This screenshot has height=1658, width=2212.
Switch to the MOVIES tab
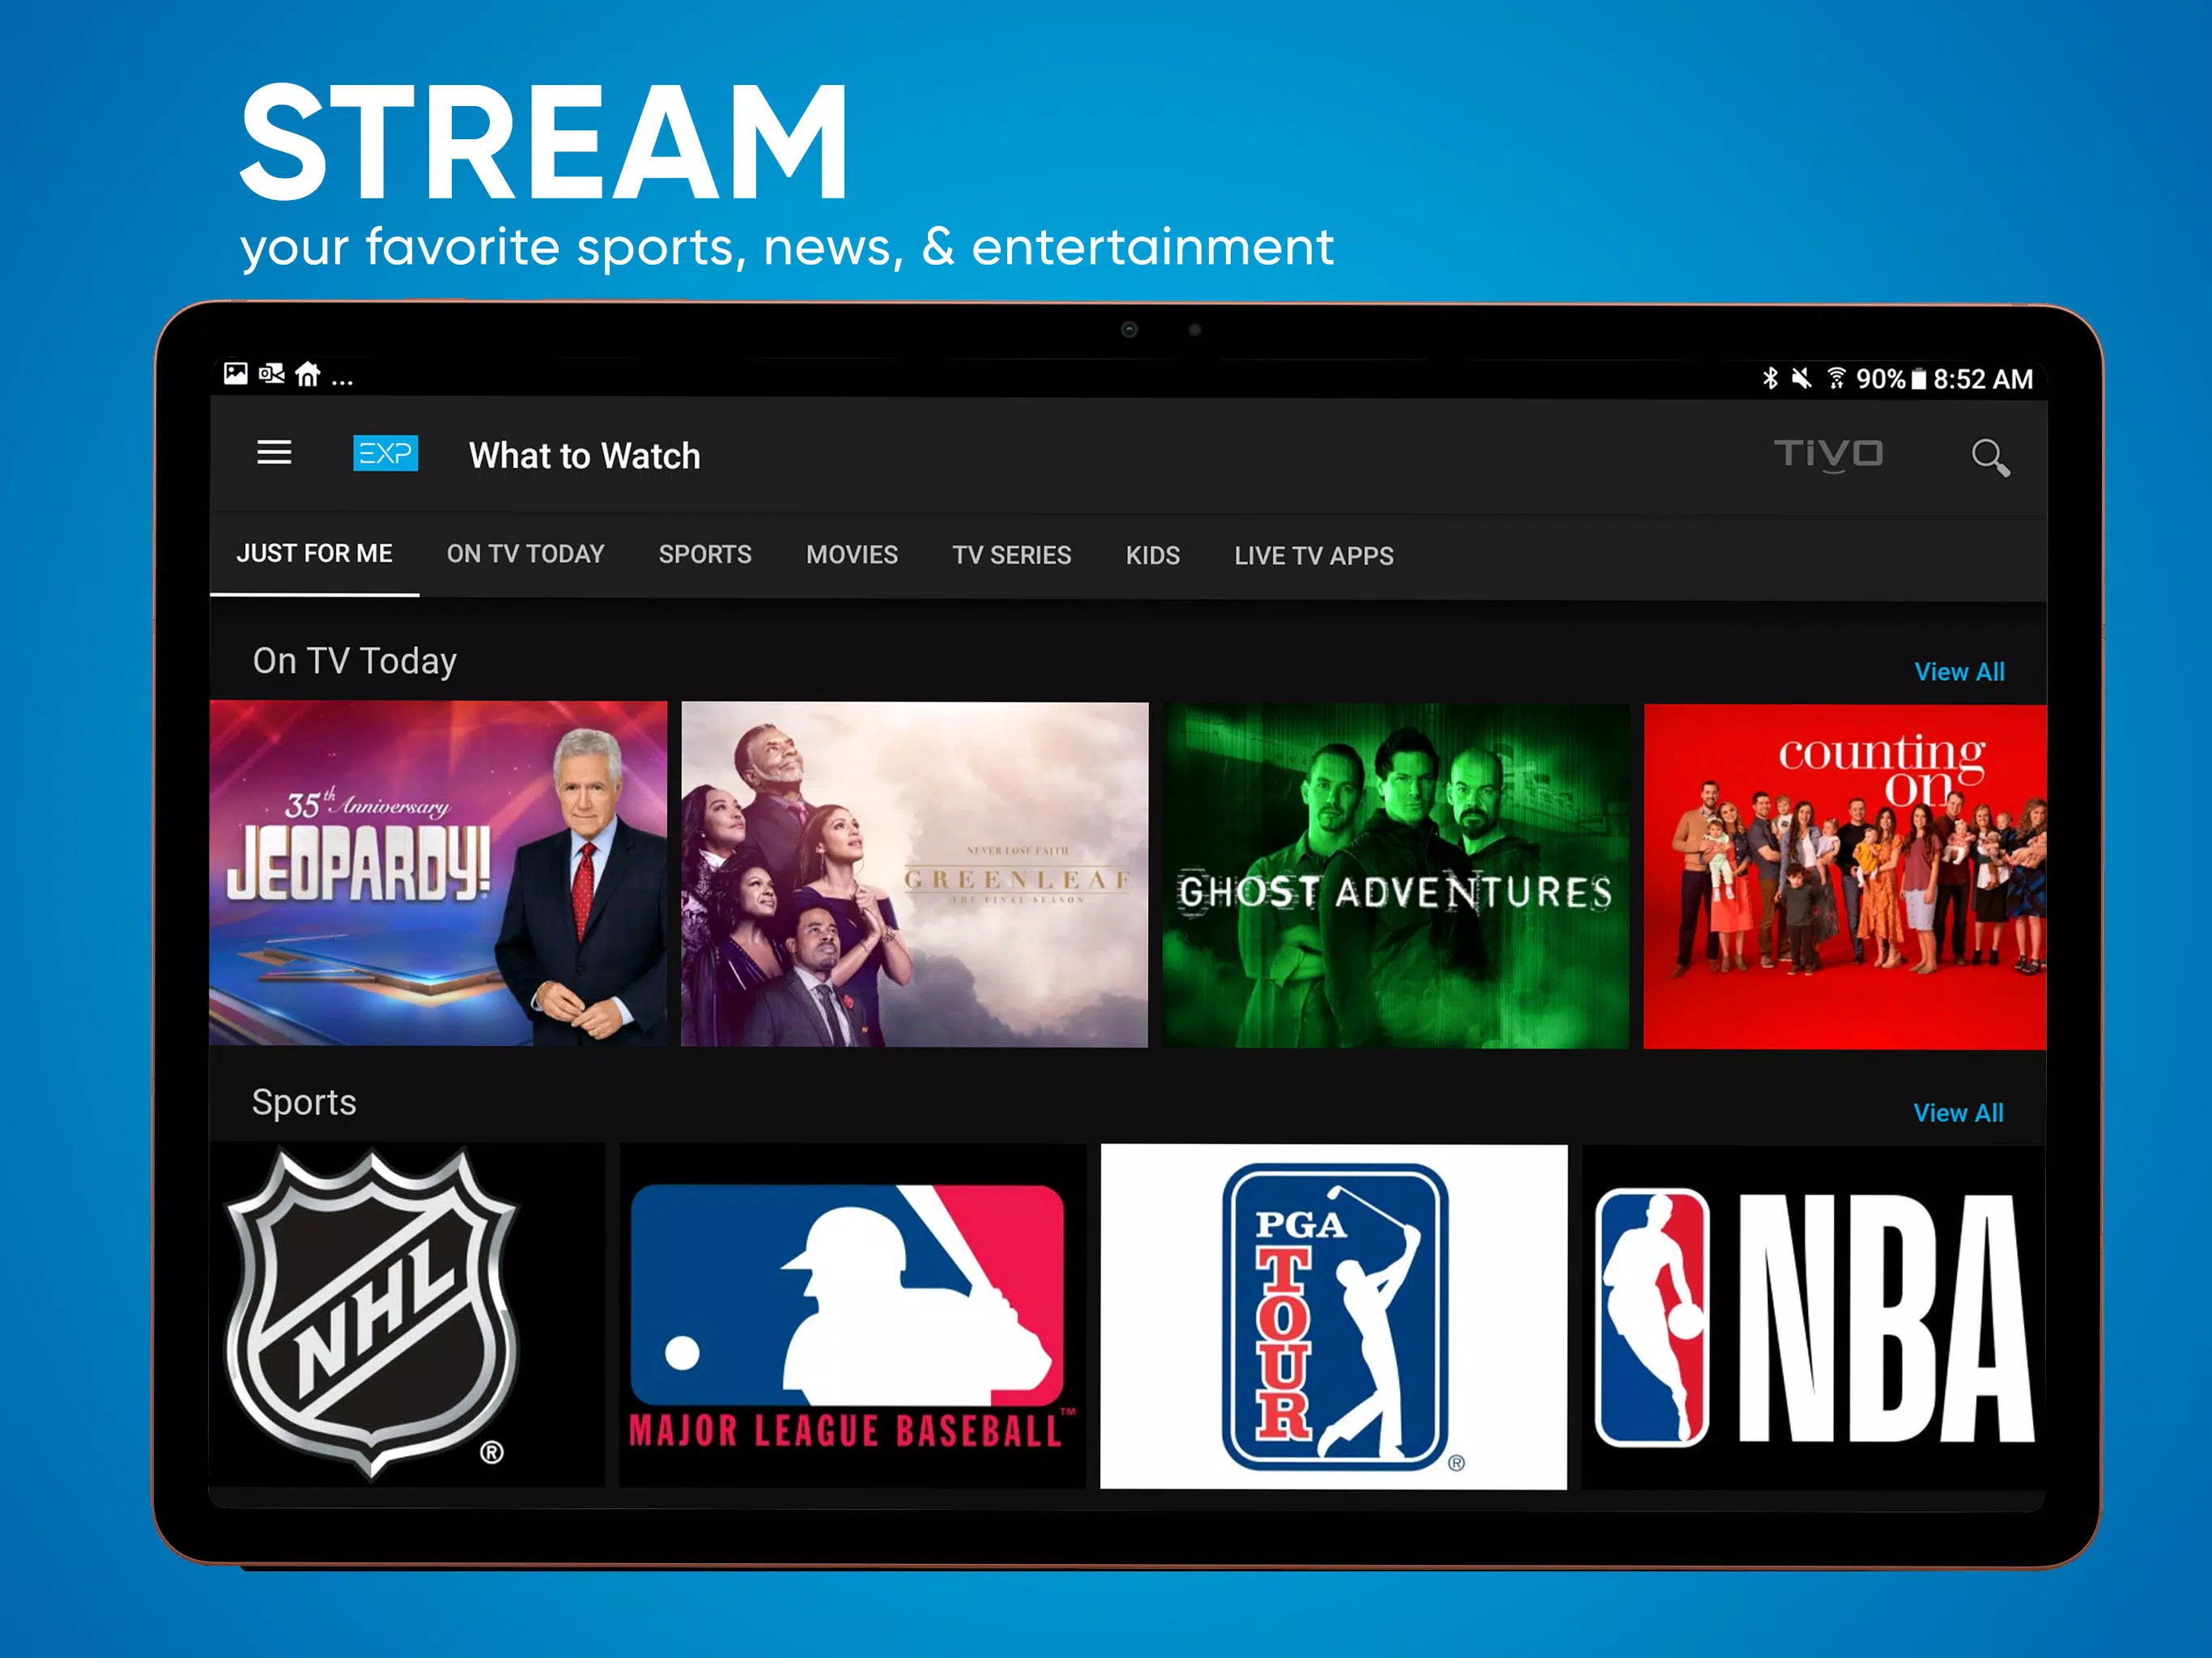pyautogui.click(x=851, y=555)
